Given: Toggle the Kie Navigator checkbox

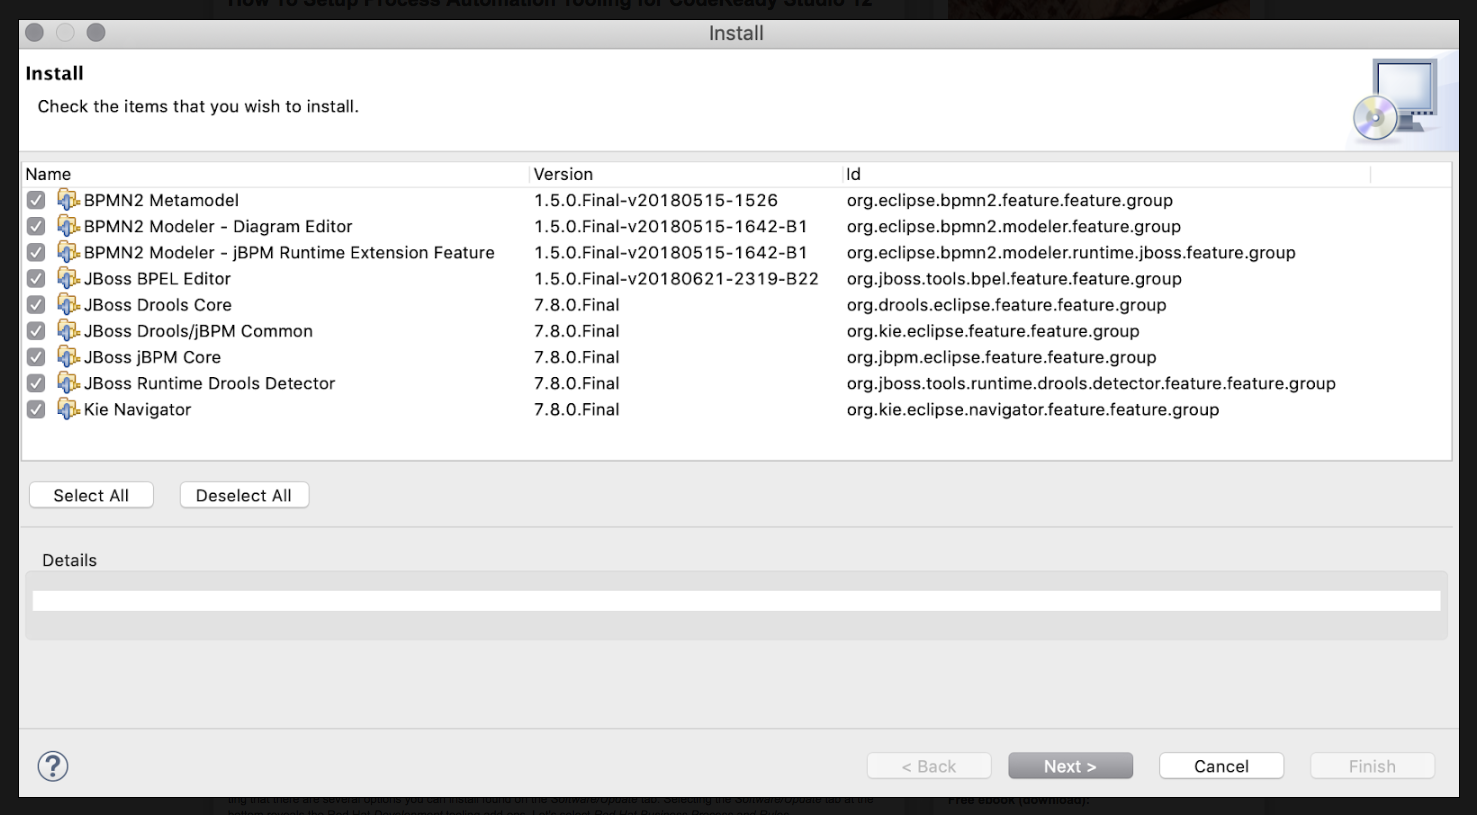Looking at the screenshot, I should 36,409.
